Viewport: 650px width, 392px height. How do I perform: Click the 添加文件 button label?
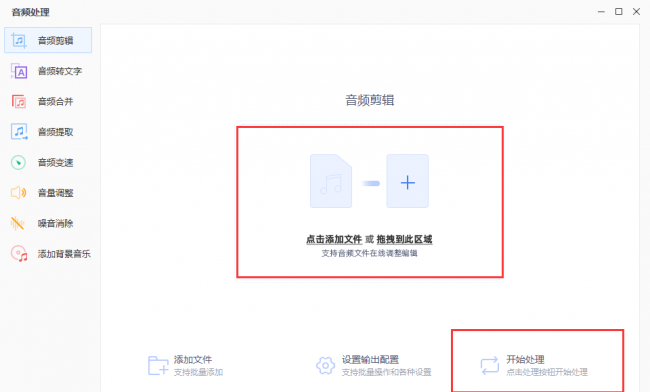193,359
